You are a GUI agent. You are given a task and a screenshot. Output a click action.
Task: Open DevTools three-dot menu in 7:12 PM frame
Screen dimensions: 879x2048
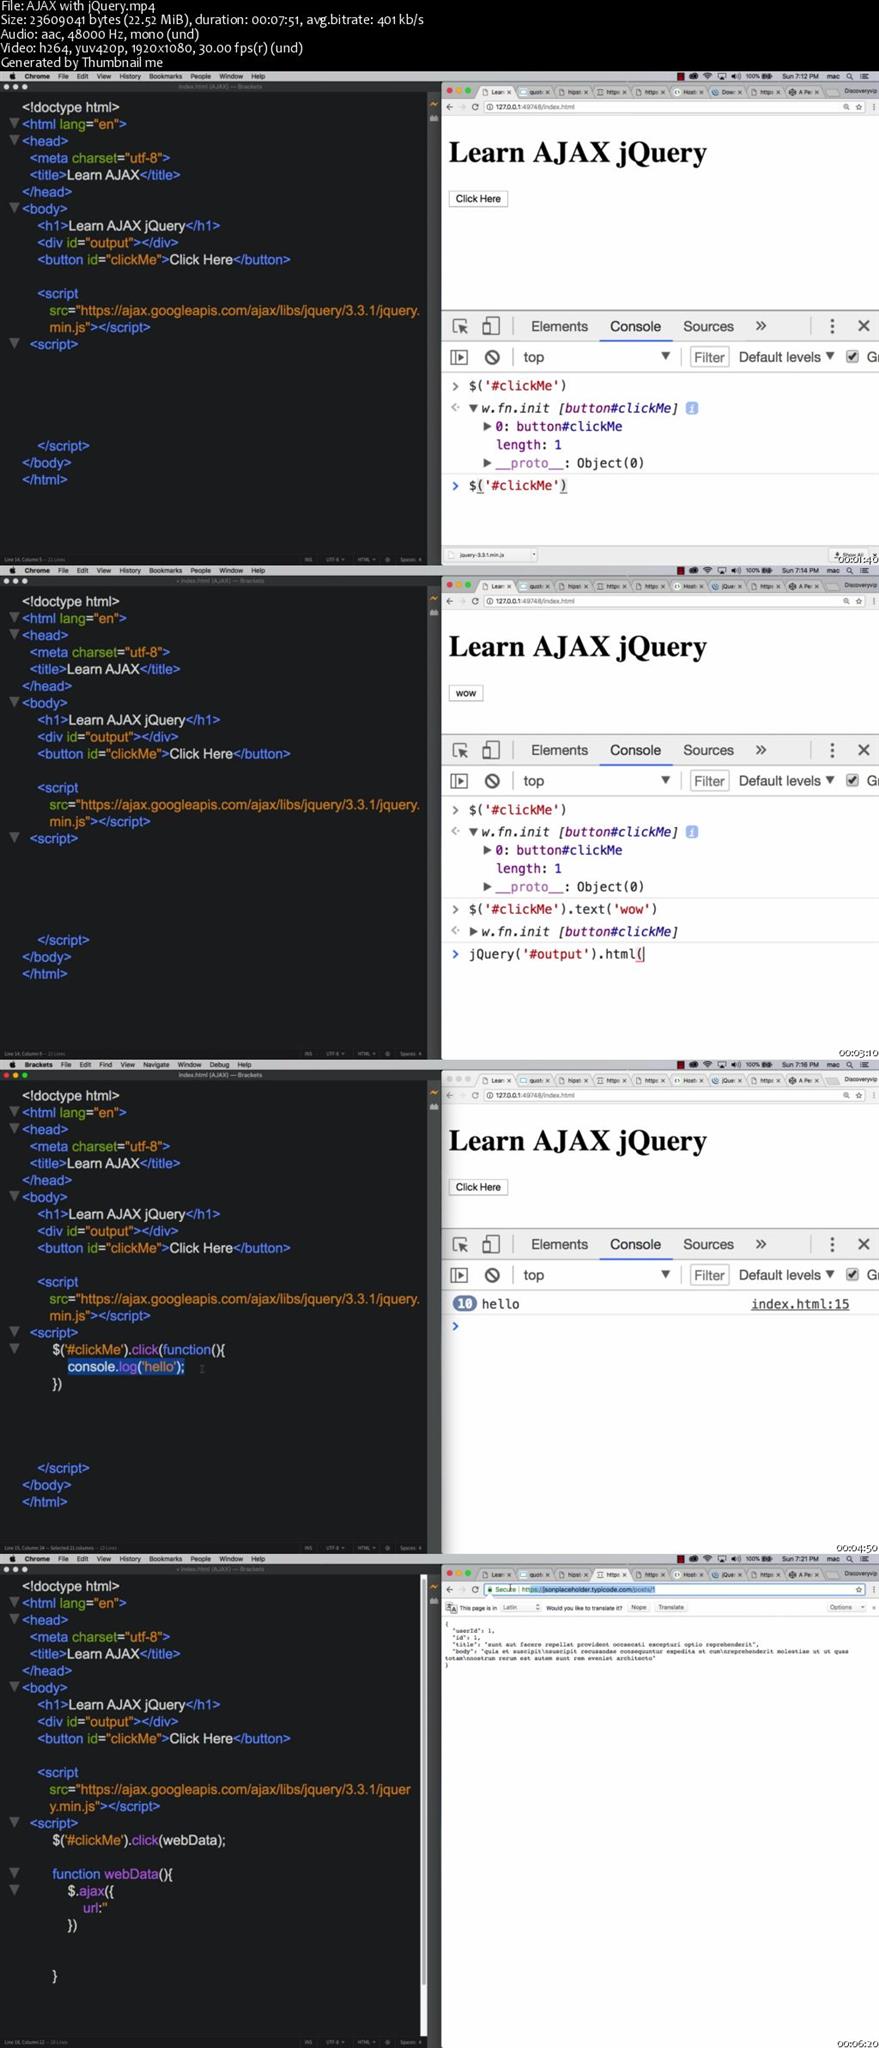click(832, 326)
